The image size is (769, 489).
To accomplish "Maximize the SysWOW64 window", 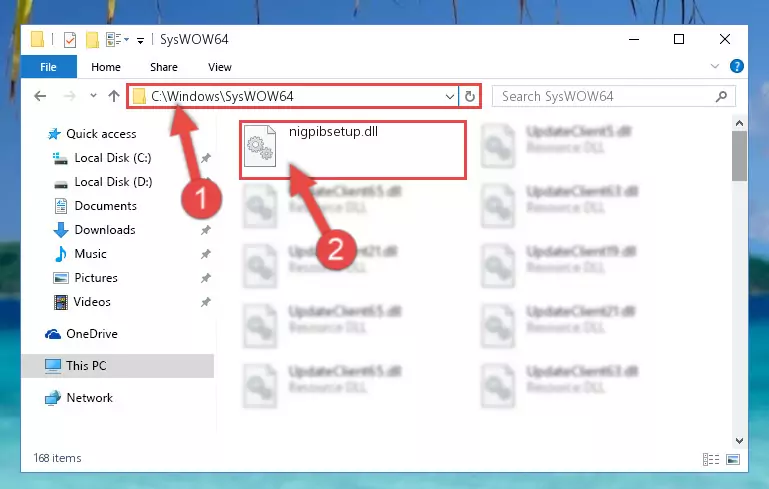I will pyautogui.click(x=679, y=39).
